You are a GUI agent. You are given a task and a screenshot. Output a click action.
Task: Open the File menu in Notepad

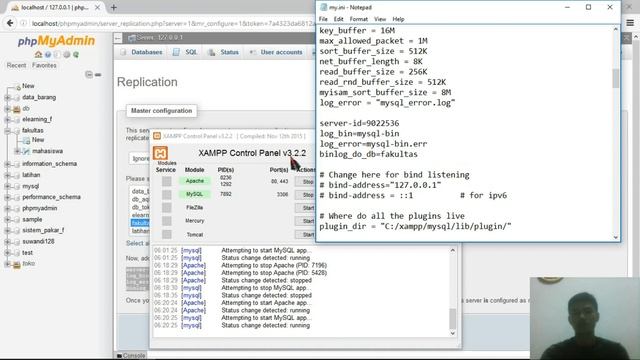click(323, 19)
